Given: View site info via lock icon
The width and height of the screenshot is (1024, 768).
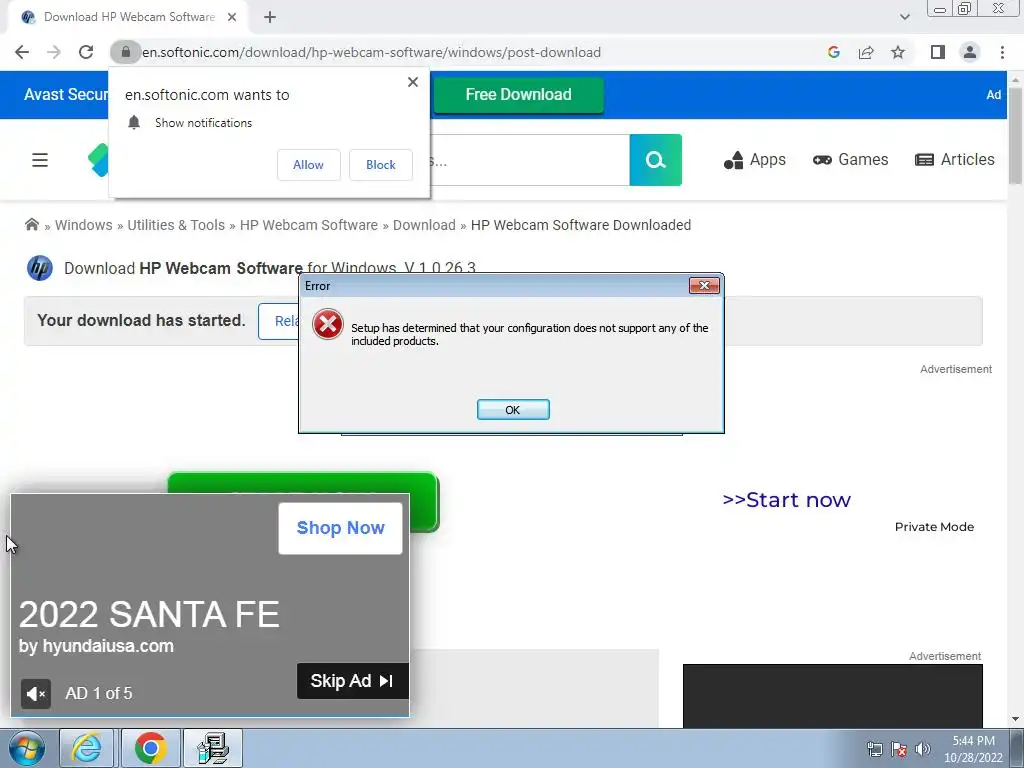Looking at the screenshot, I should (125, 52).
